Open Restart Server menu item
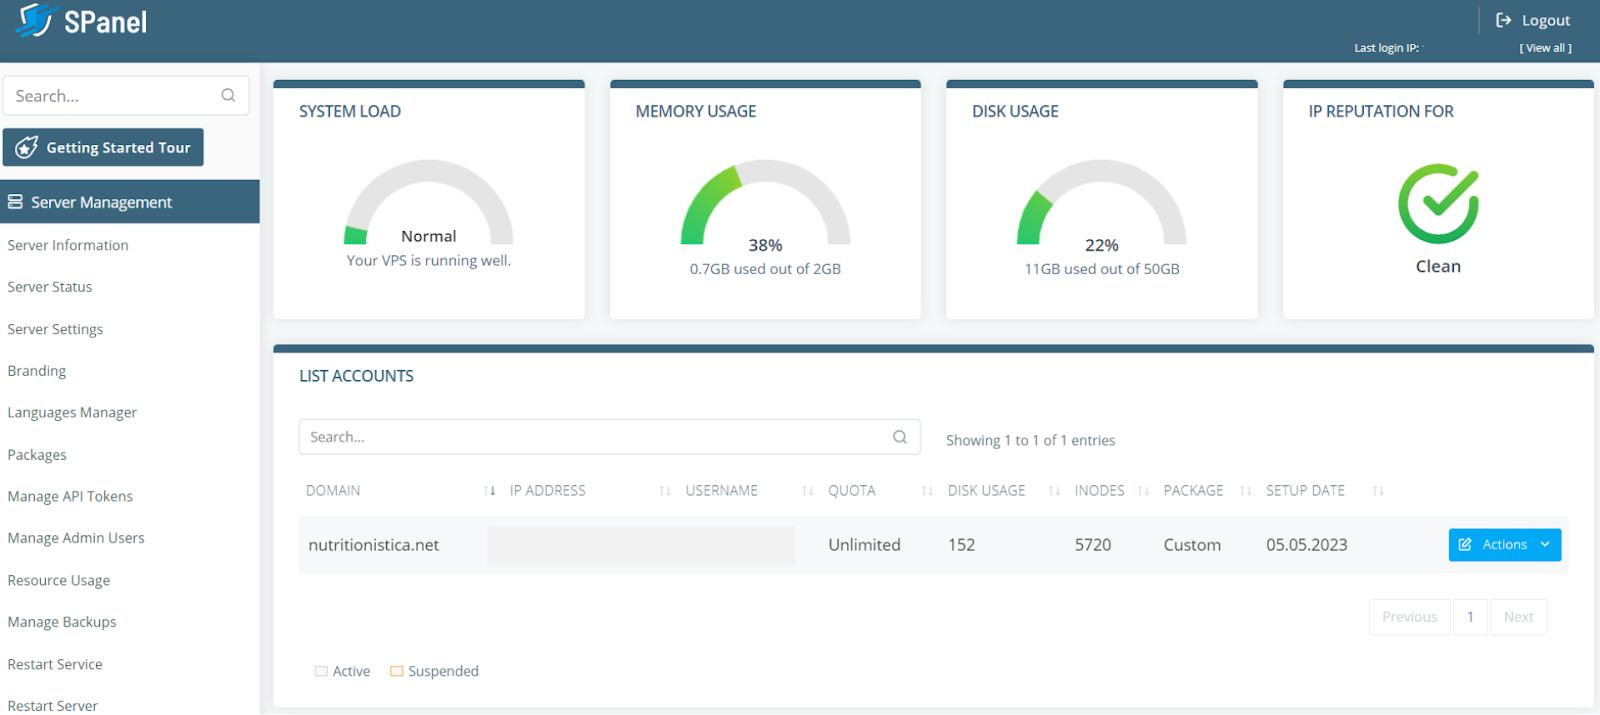This screenshot has width=1600, height=715. [x=53, y=706]
